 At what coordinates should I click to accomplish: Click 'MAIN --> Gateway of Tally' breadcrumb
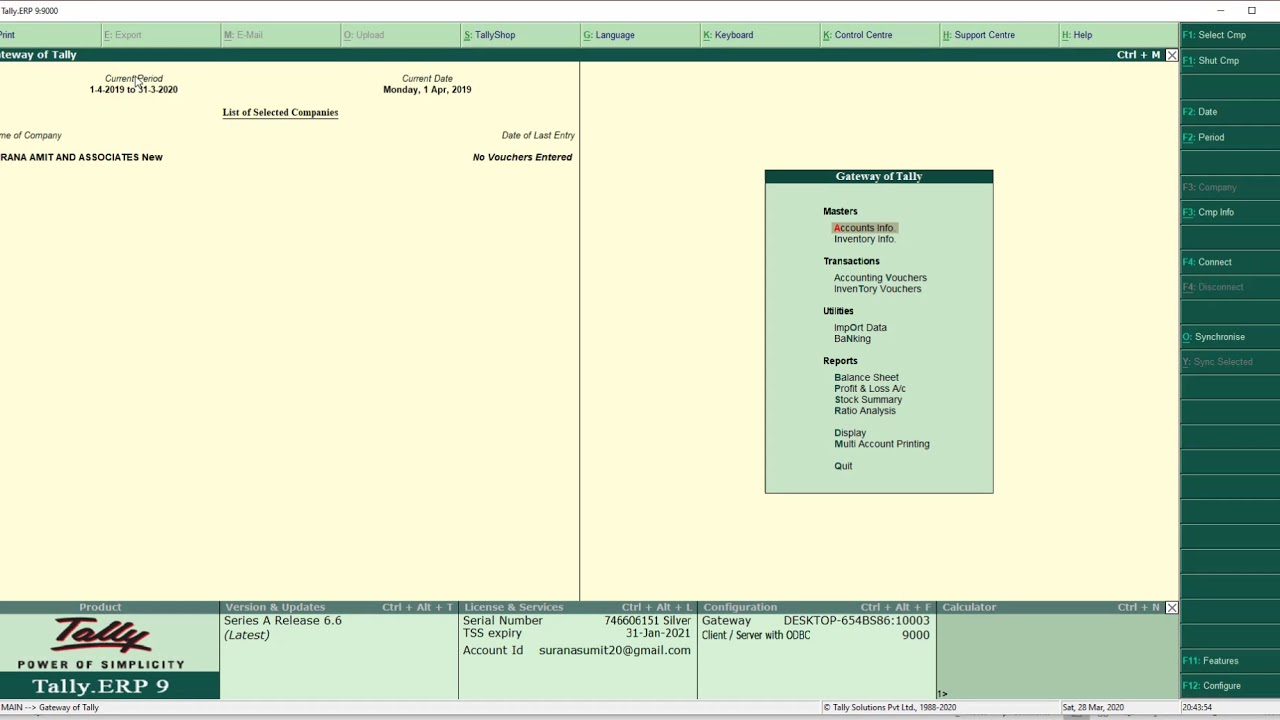50,708
